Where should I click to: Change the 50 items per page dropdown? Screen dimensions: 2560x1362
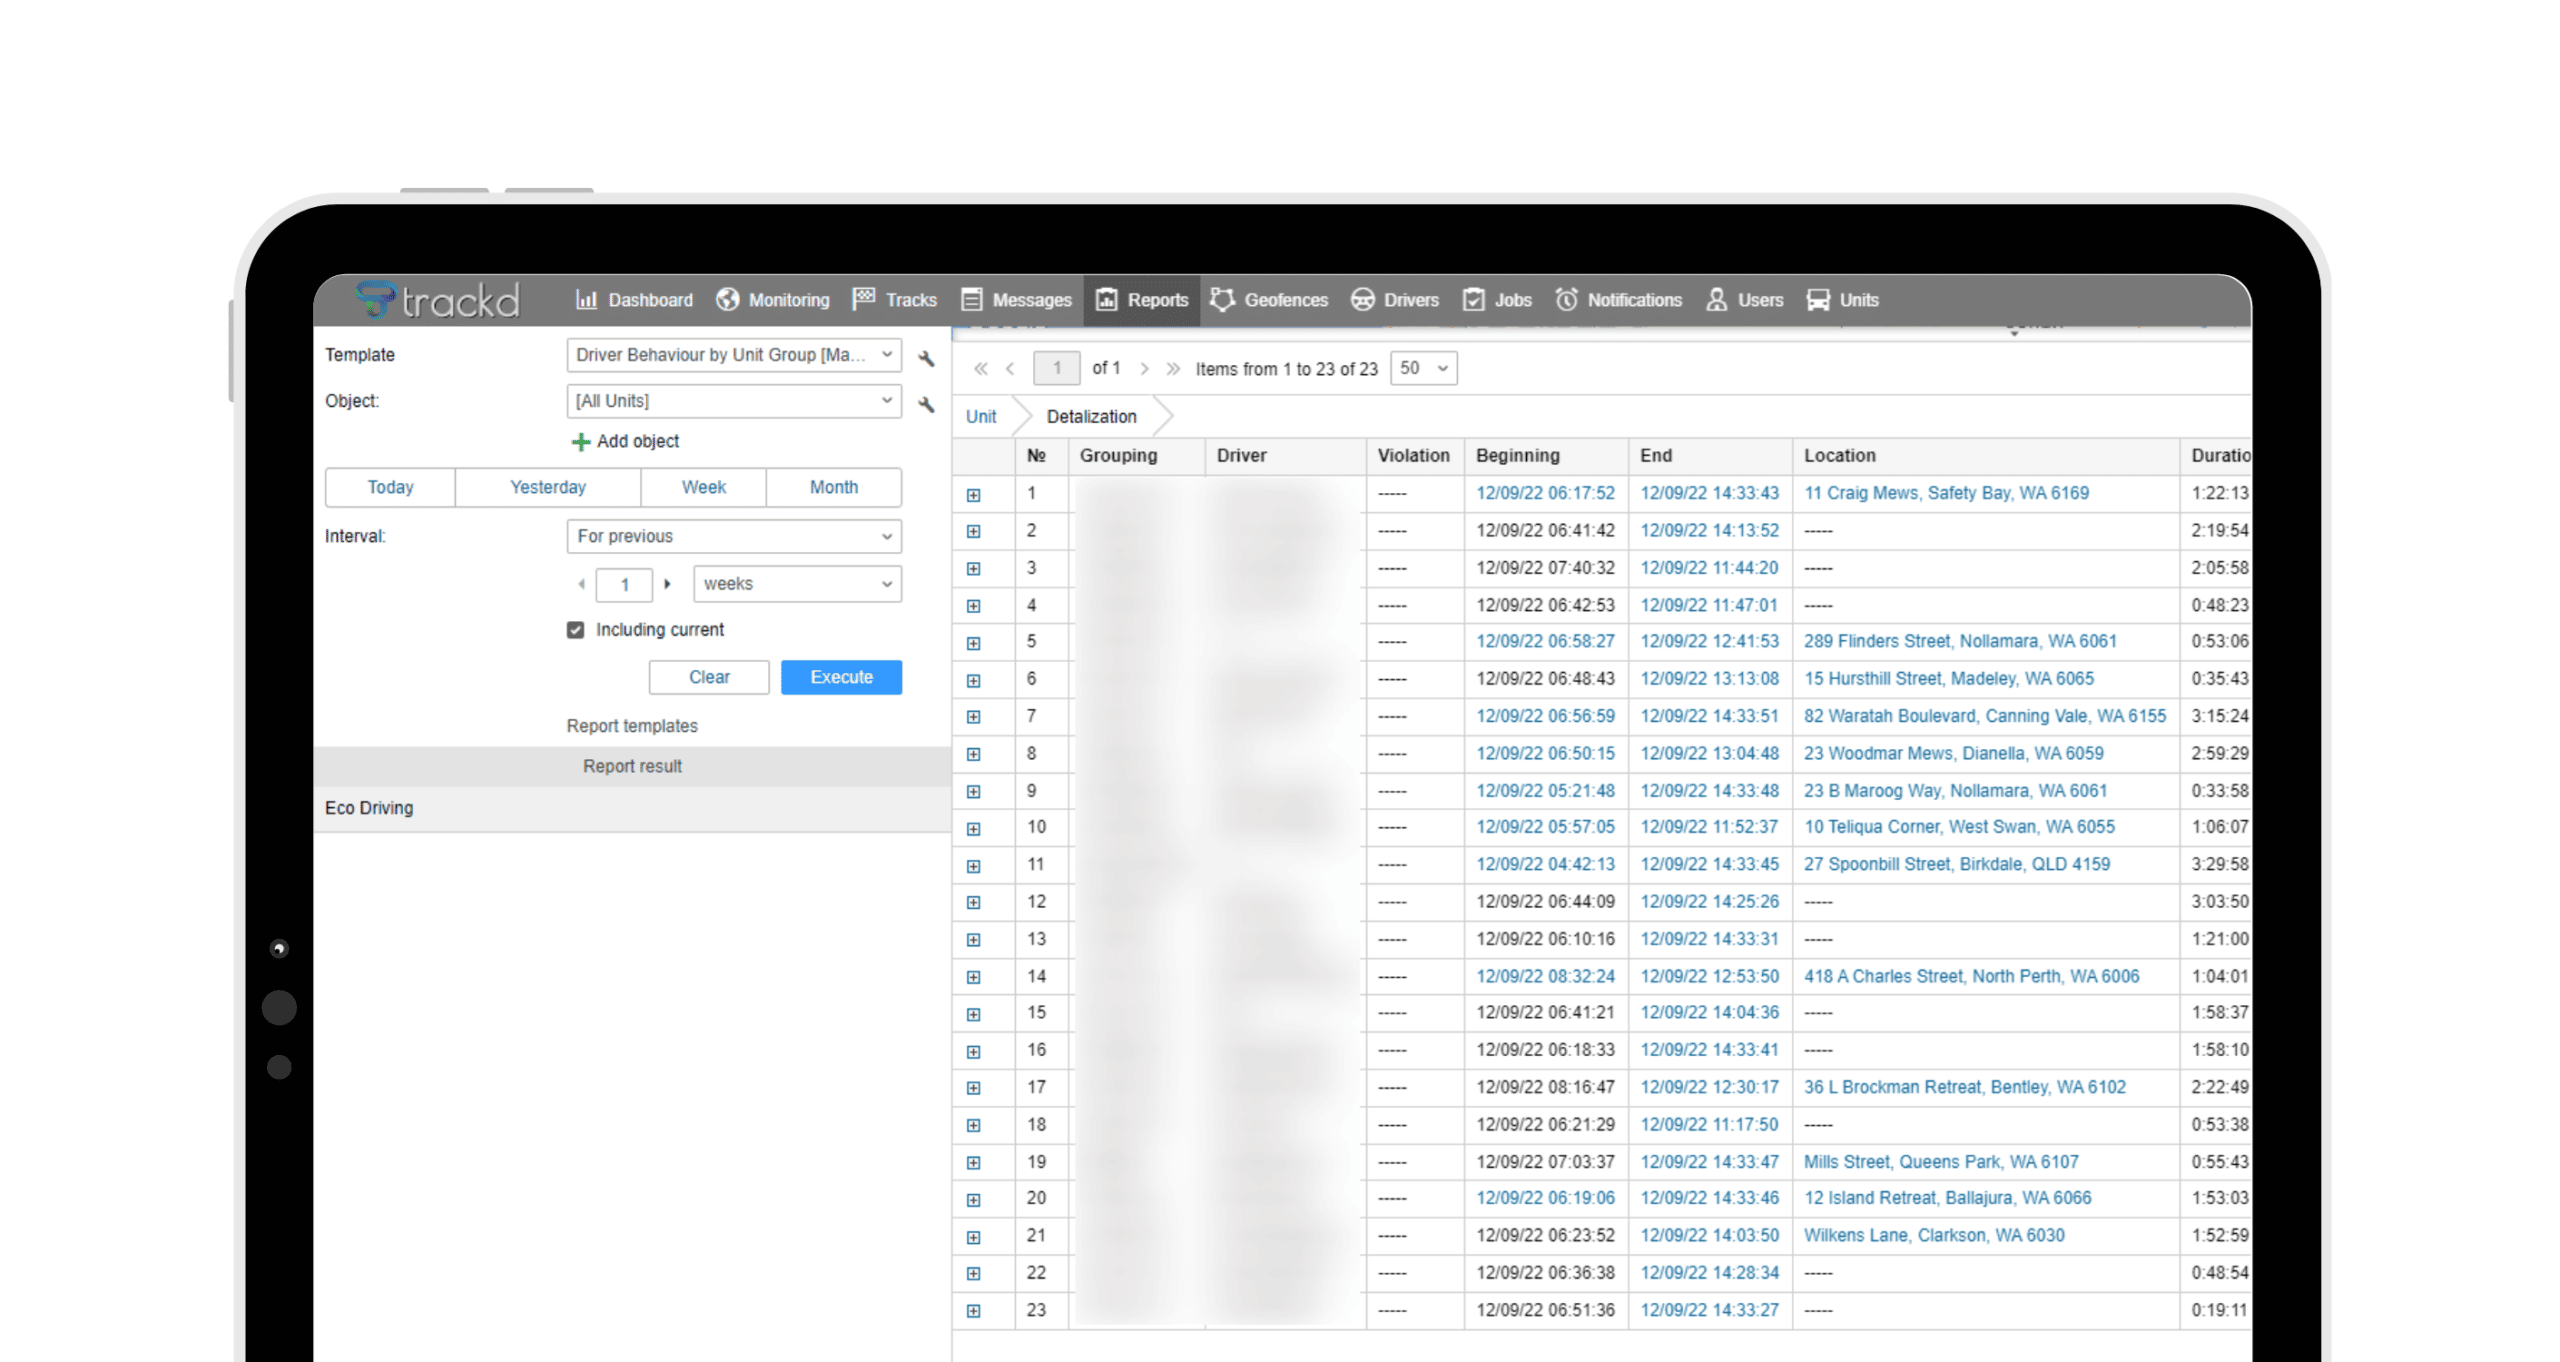(1422, 369)
